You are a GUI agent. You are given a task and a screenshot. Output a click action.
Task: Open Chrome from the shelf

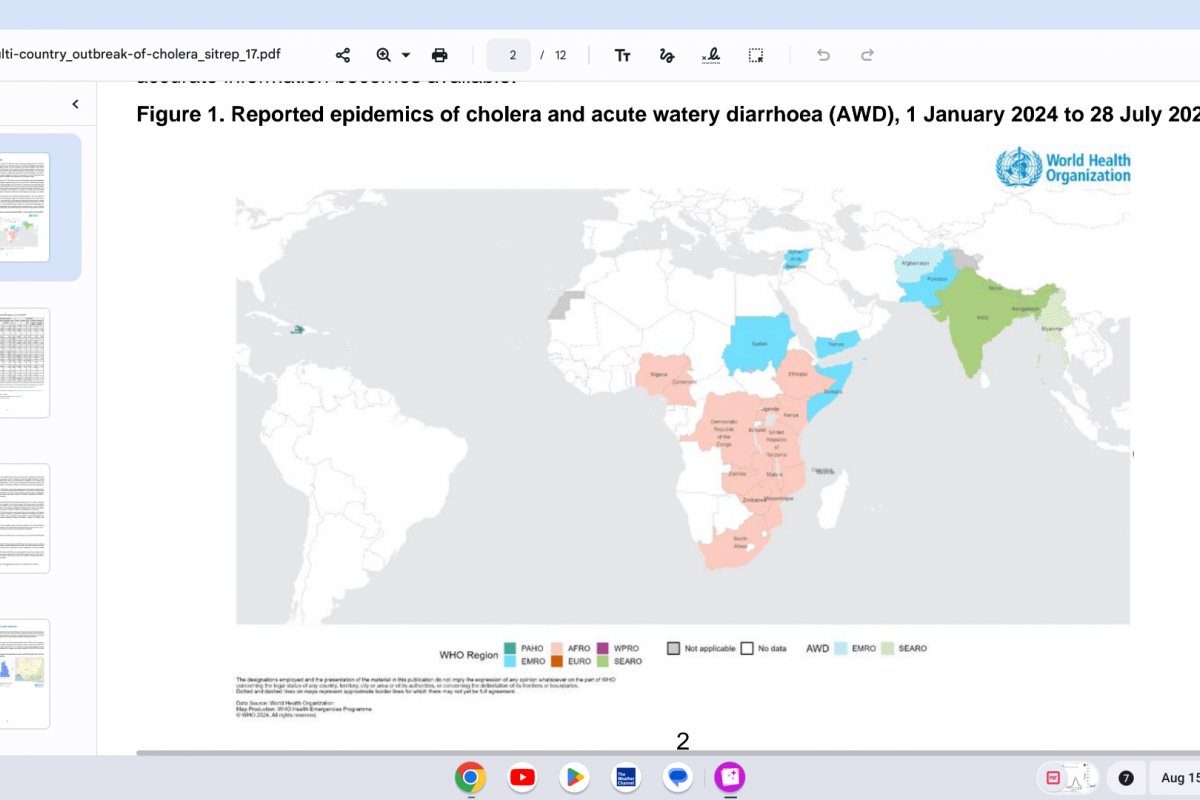tap(470, 777)
